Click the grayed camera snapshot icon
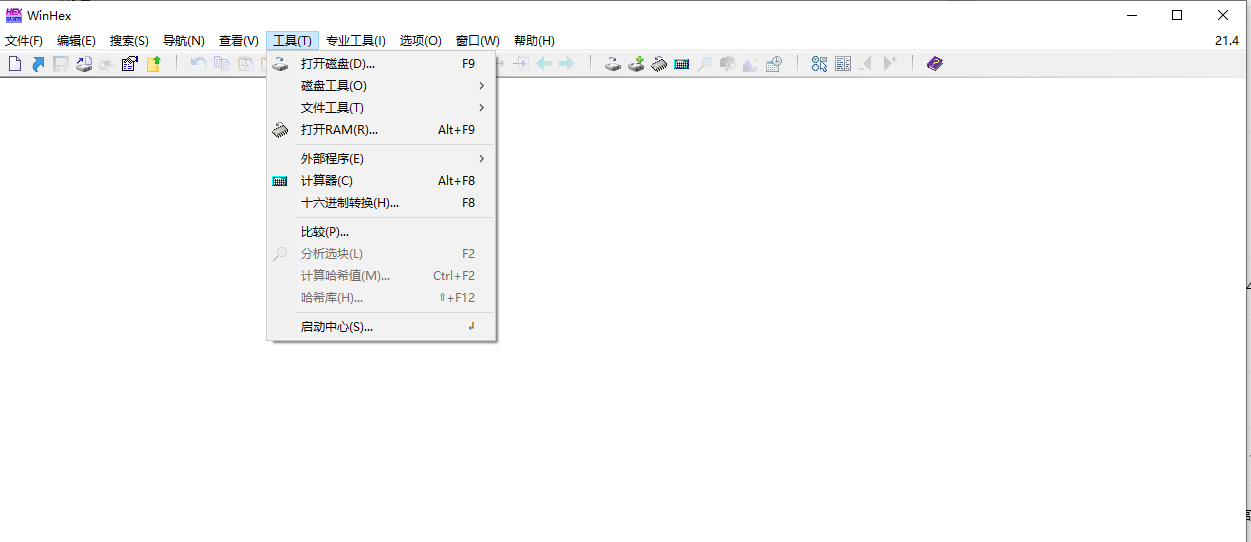Image resolution: width=1251 pixels, height=542 pixels. pos(728,64)
